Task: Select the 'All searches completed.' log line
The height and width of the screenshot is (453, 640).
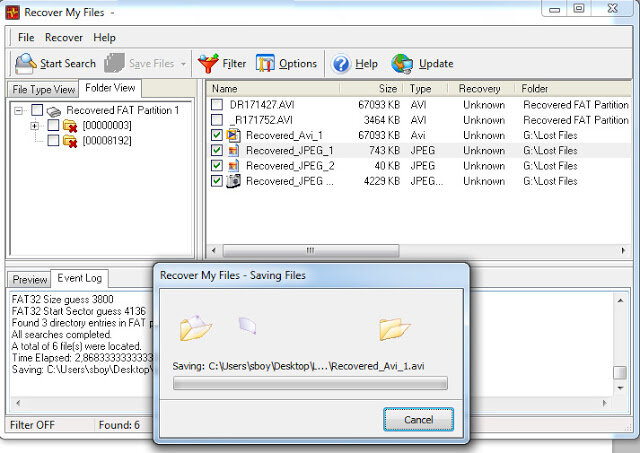Action: (61, 335)
